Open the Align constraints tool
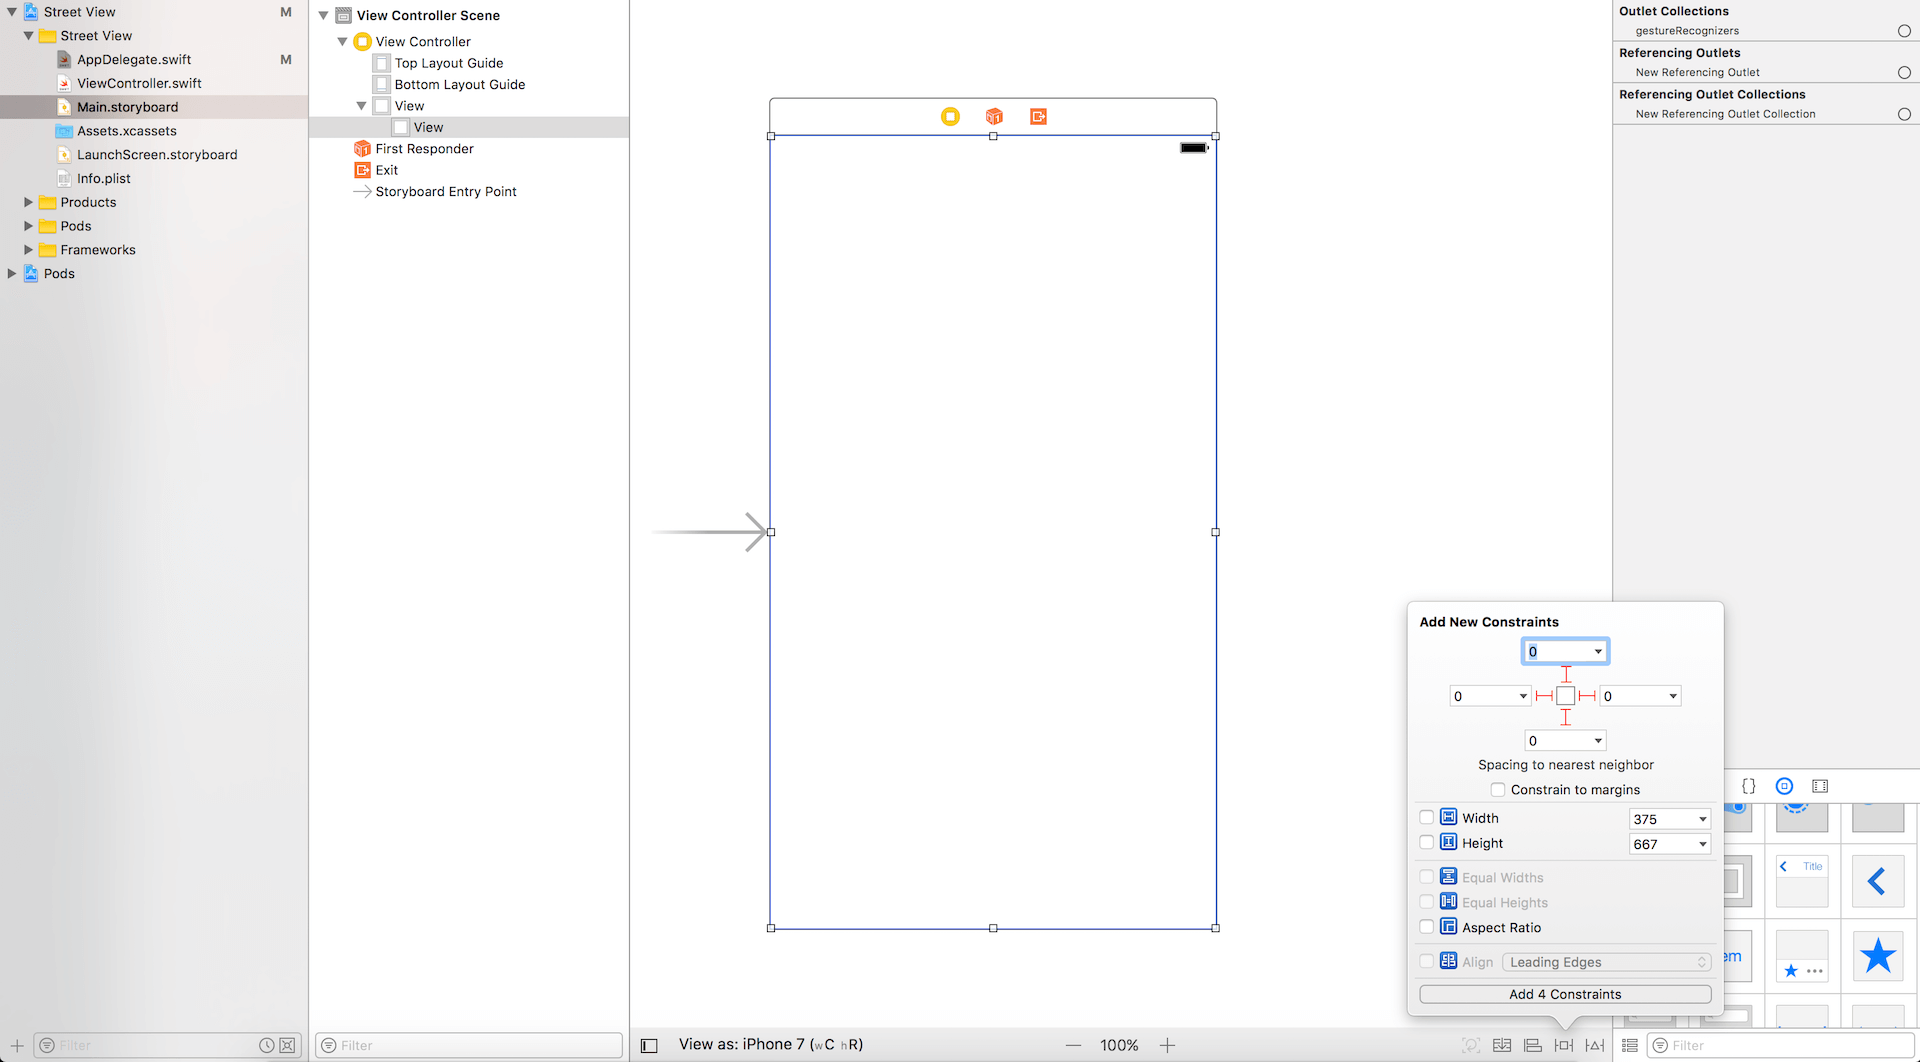This screenshot has width=1920, height=1062. (x=1533, y=1045)
